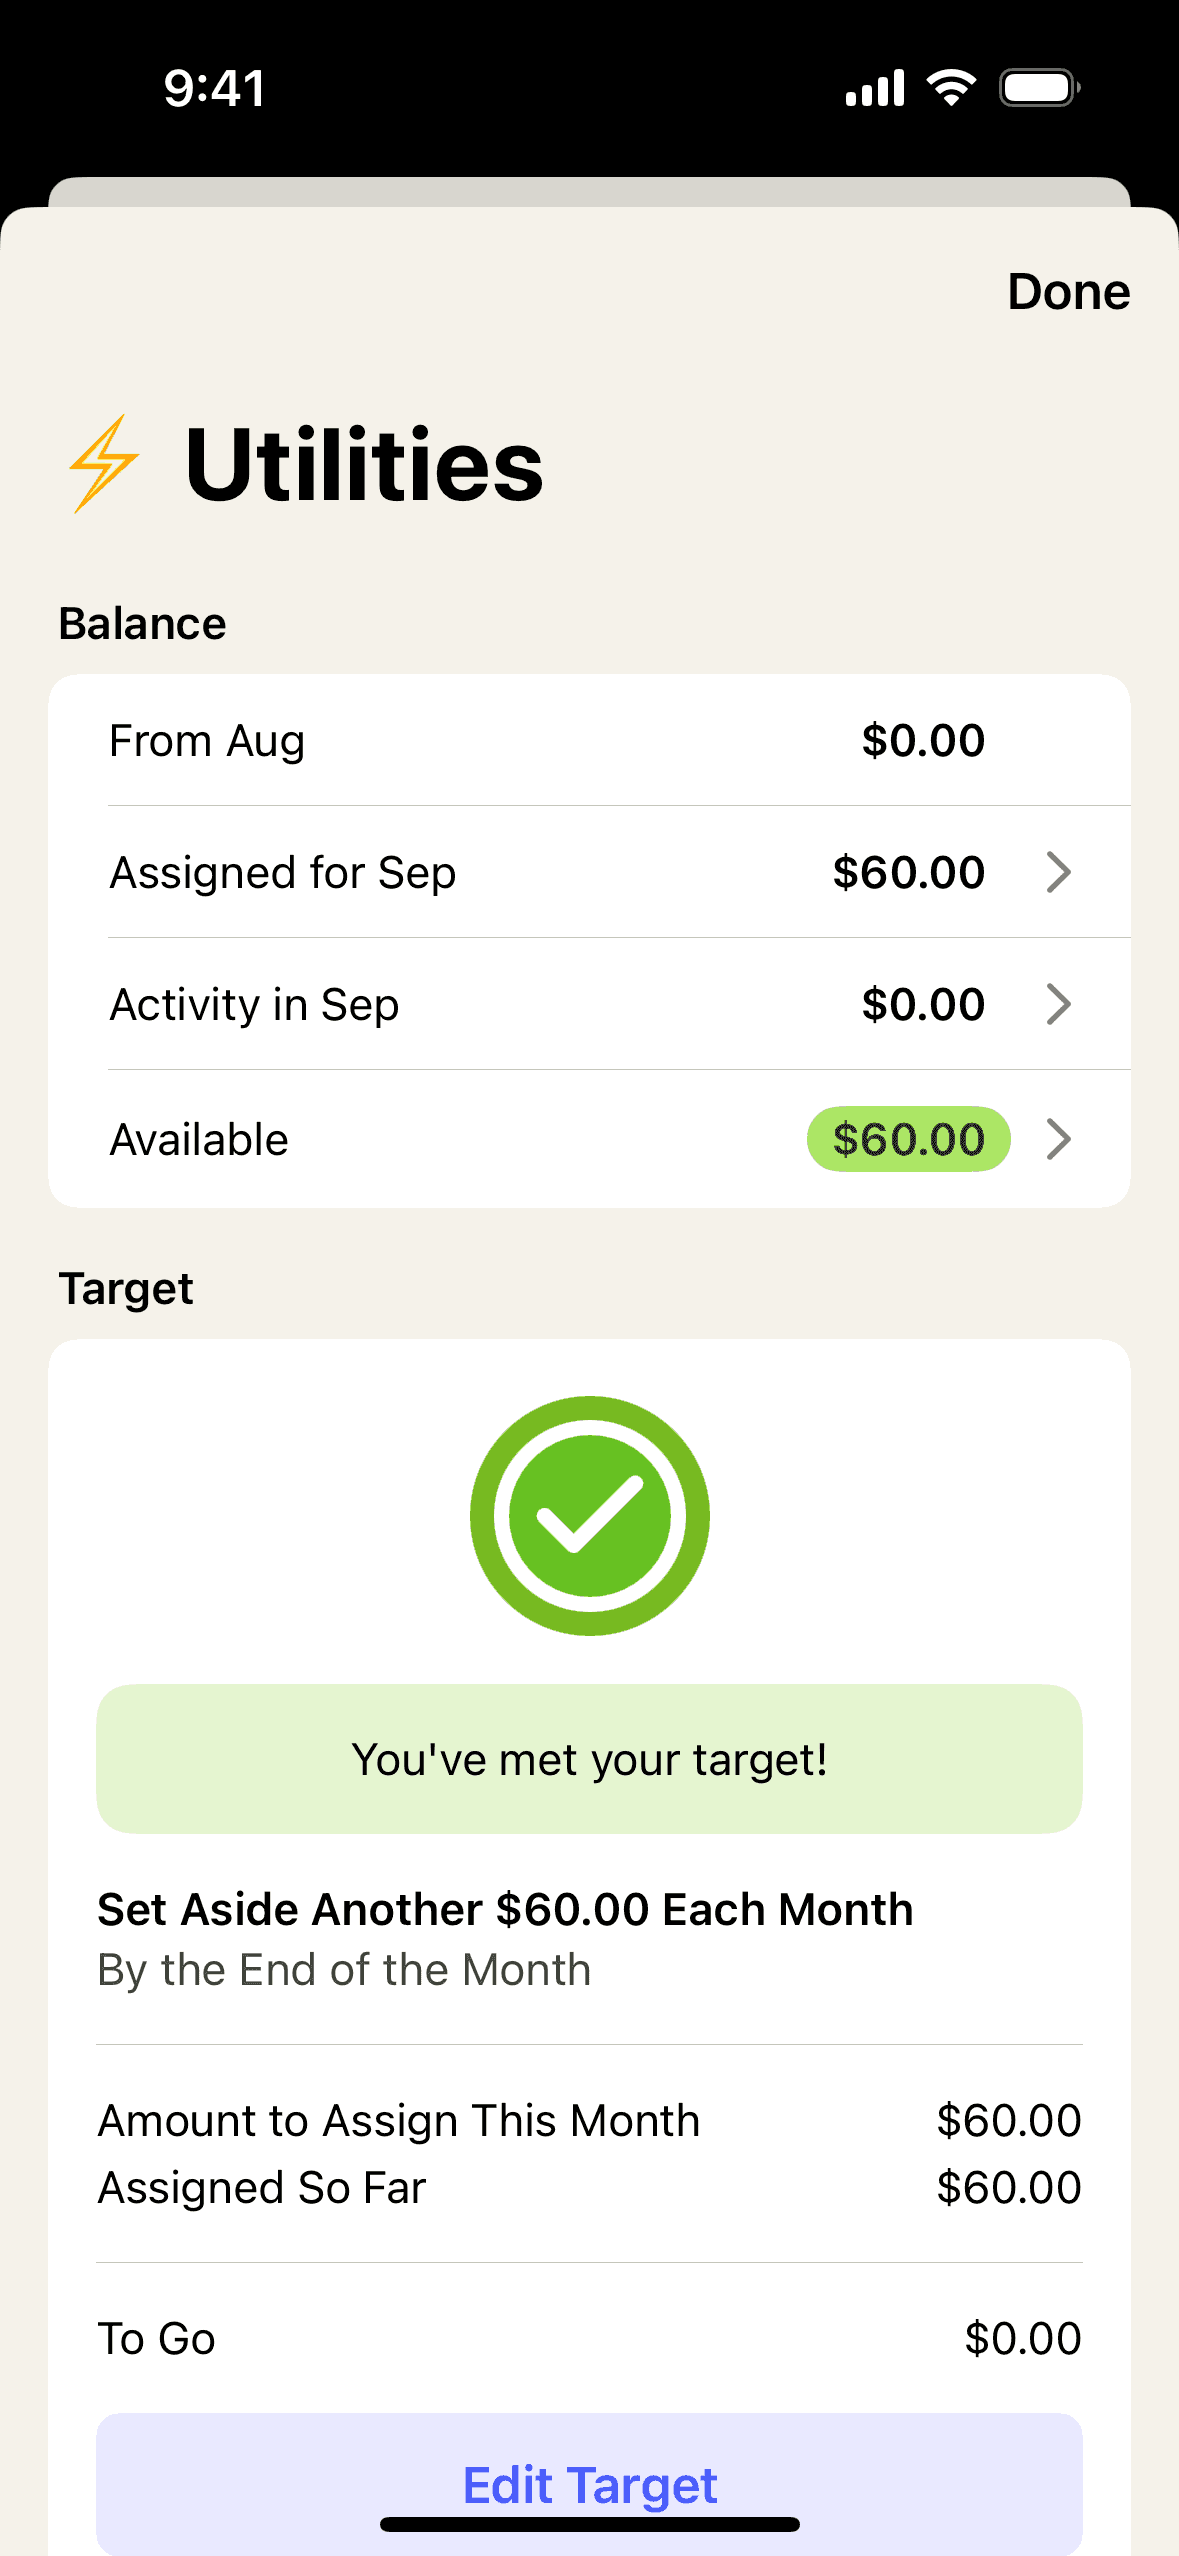Expand Activity in Sep chevron
The image size is (1179, 2556).
tap(1058, 1004)
